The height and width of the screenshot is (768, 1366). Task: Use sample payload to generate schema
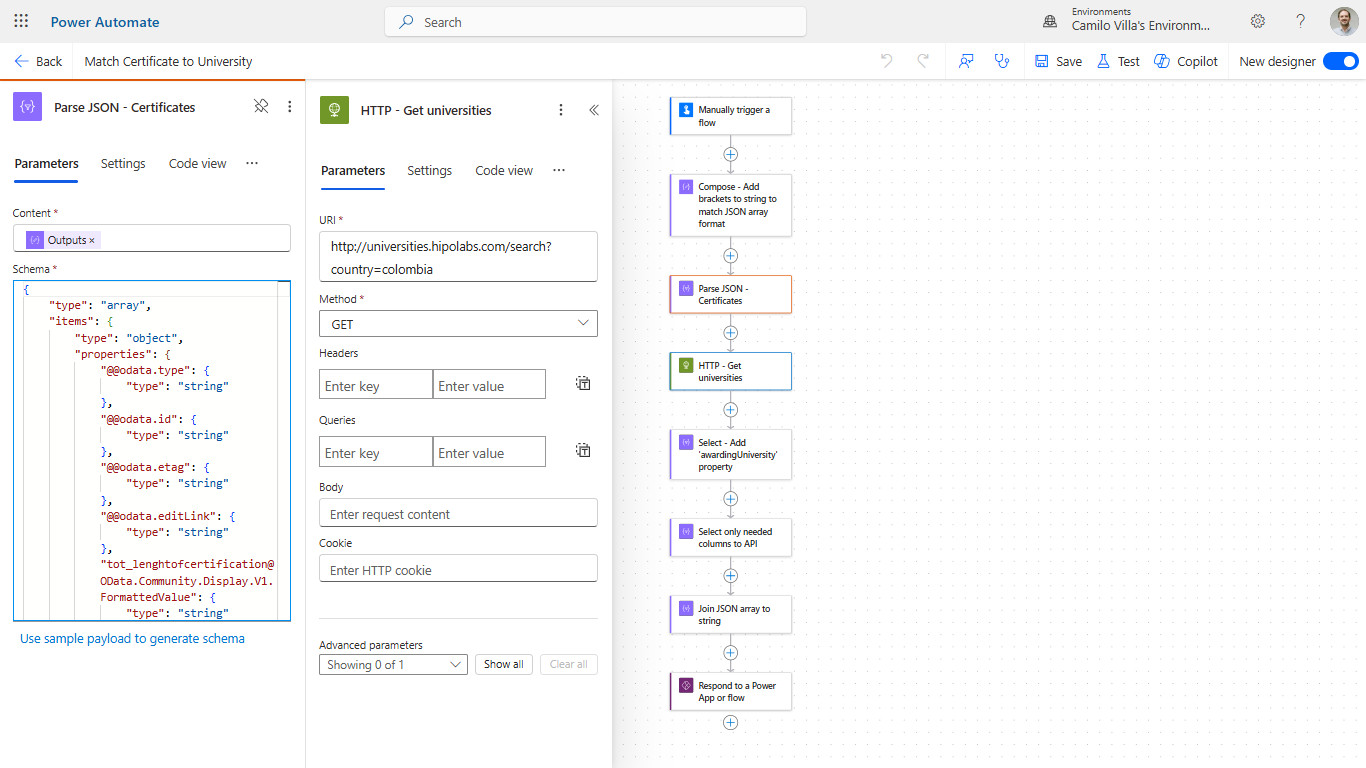tap(132, 638)
